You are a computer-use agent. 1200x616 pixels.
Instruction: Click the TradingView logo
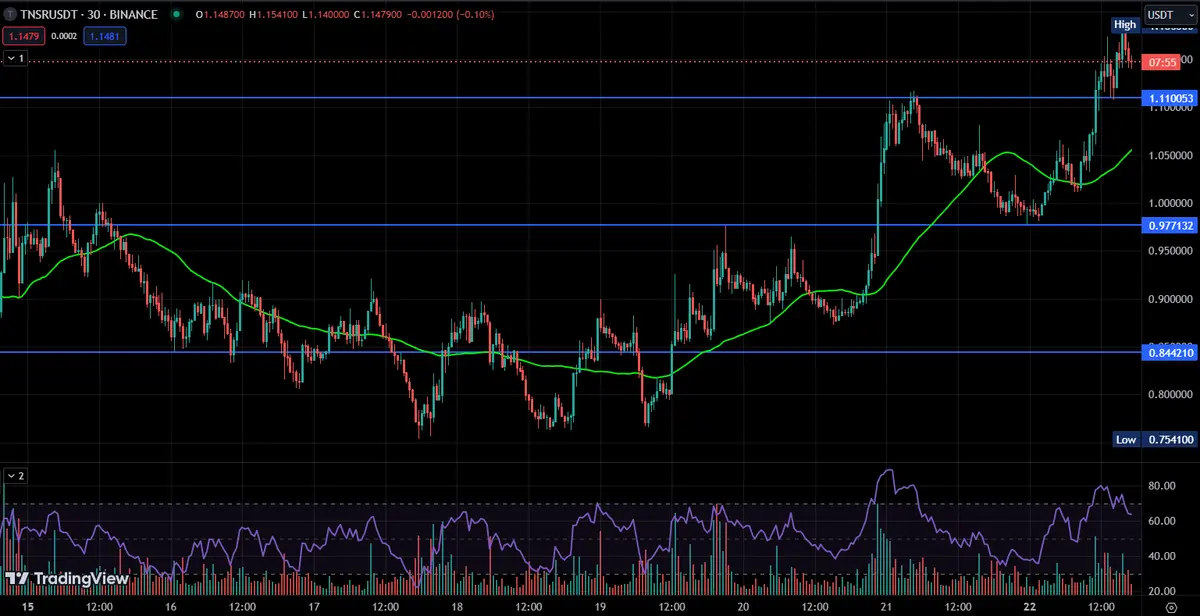[67, 578]
